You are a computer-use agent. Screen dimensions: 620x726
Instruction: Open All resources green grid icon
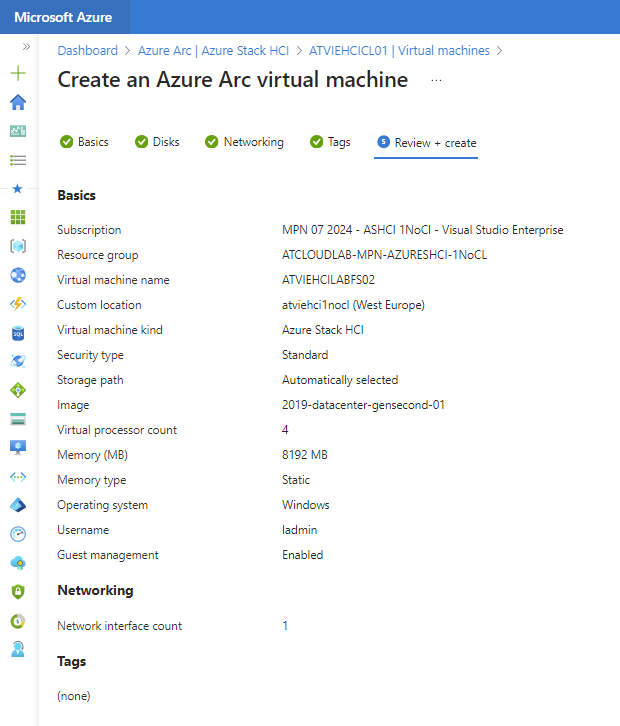(18, 217)
